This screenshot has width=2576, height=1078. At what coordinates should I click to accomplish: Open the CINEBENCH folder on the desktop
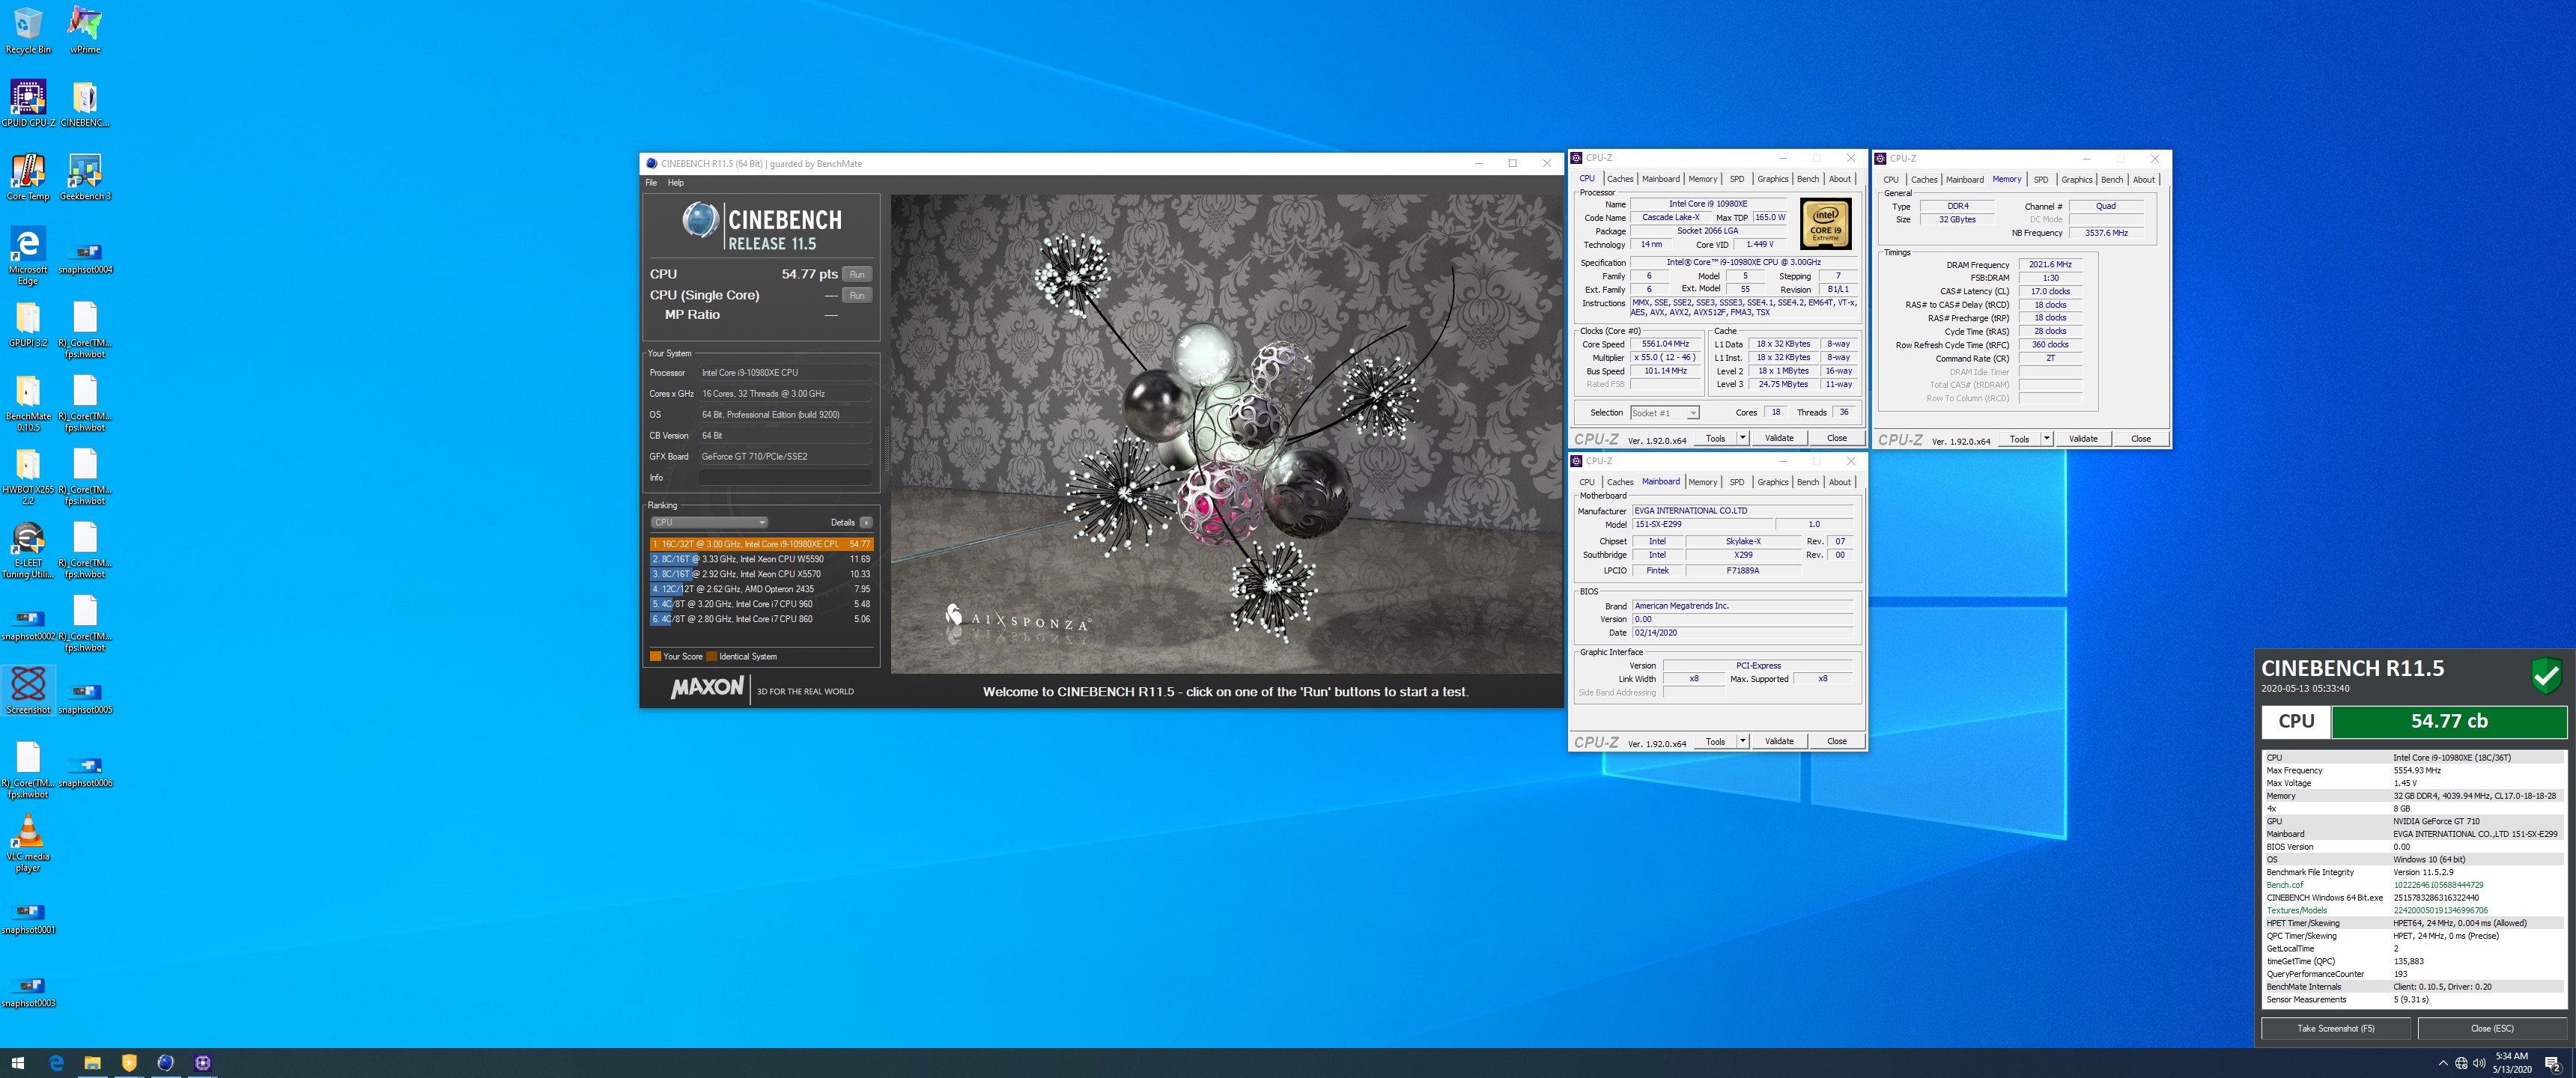click(x=85, y=103)
